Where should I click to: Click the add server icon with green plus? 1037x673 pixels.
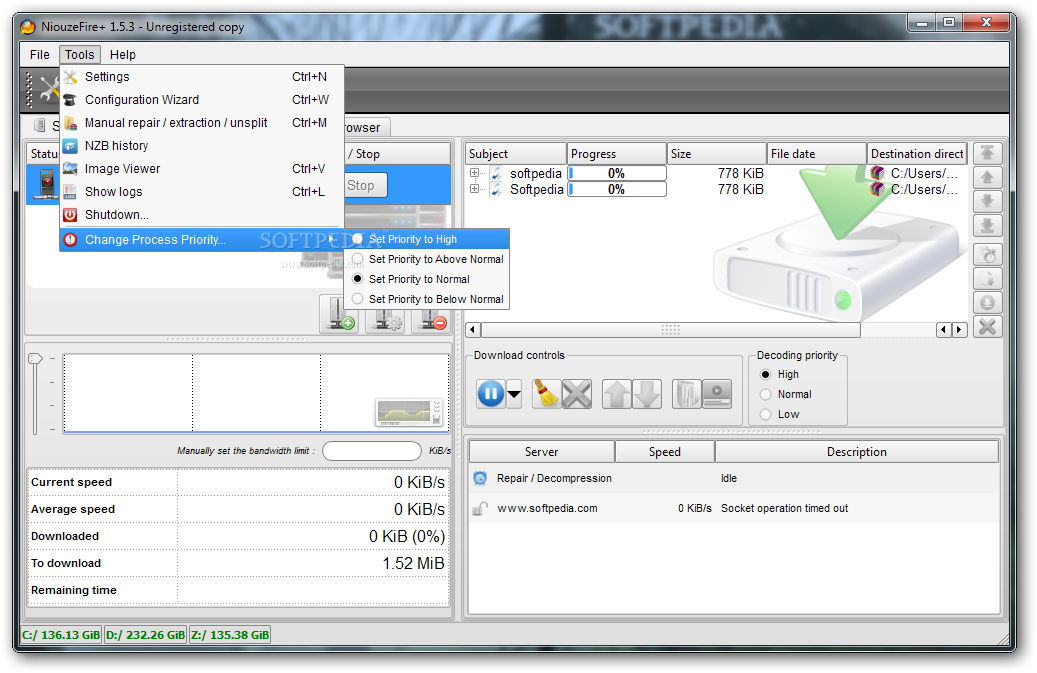[x=340, y=314]
